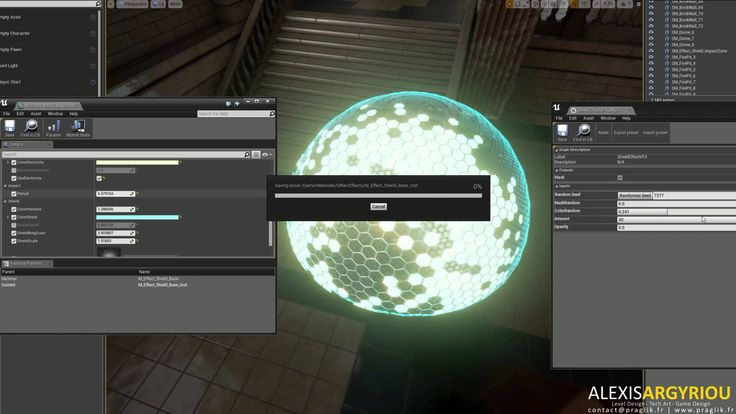Collapse the Impact parameter group

pyautogui.click(x=5, y=186)
